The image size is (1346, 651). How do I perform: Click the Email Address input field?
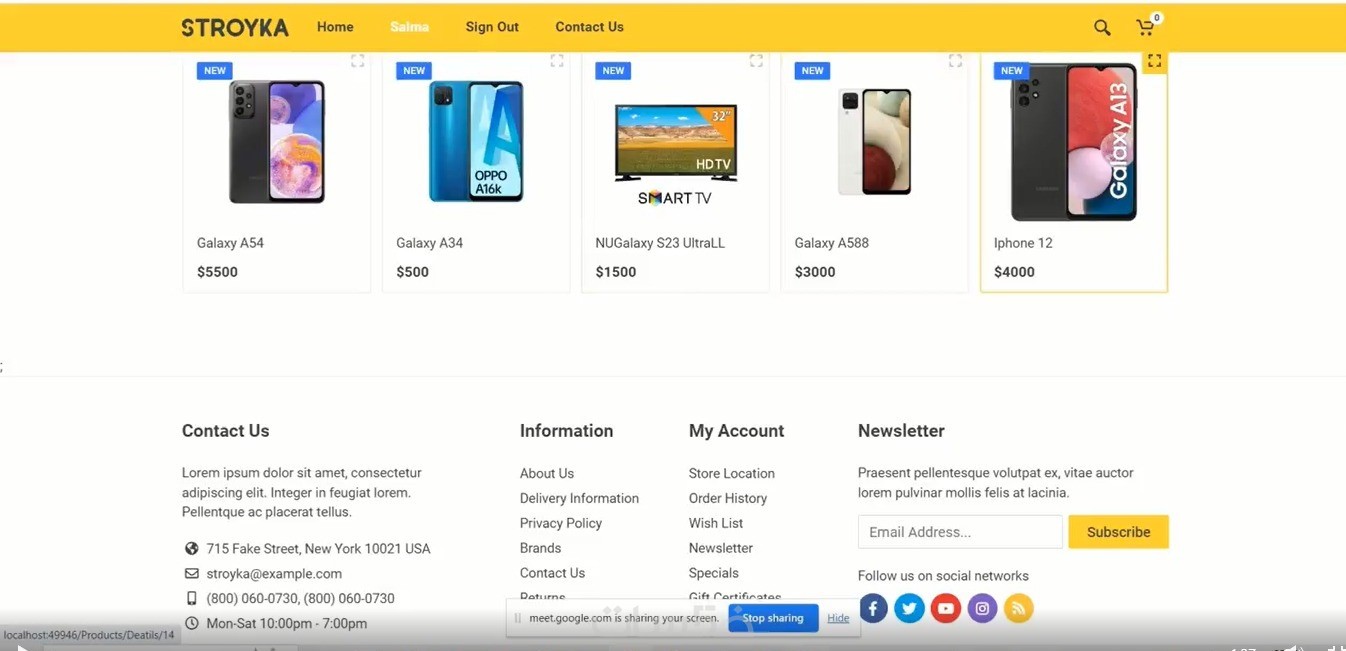(x=960, y=532)
